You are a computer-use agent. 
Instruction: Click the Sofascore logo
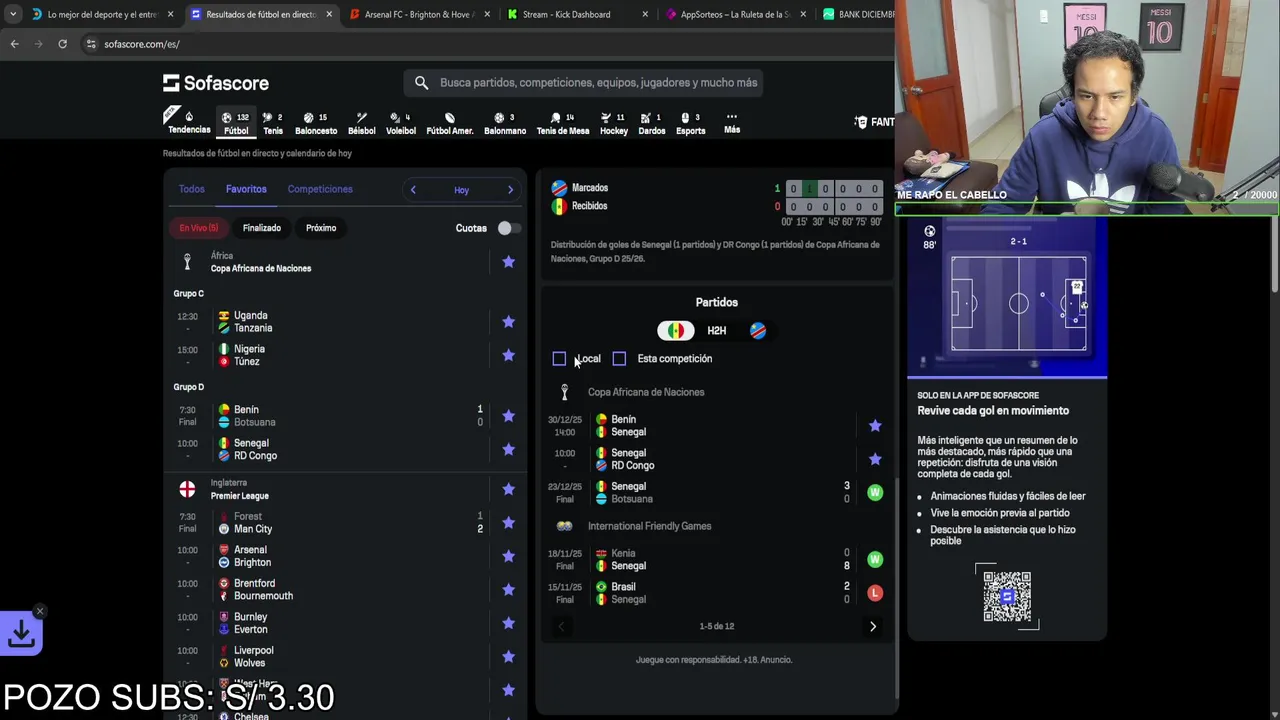(216, 83)
